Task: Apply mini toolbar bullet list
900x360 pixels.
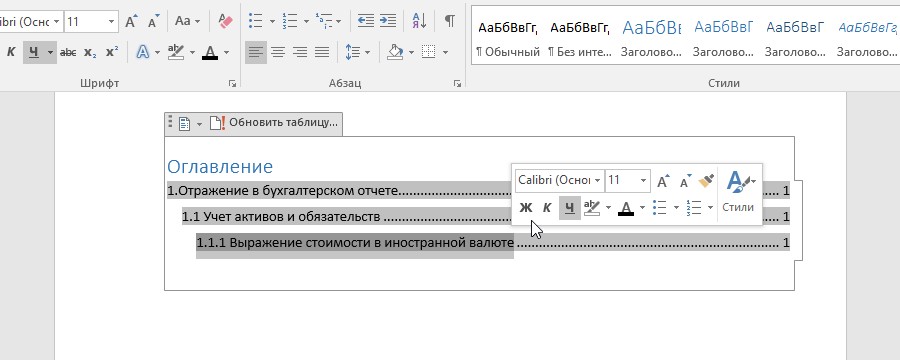Action: click(660, 208)
